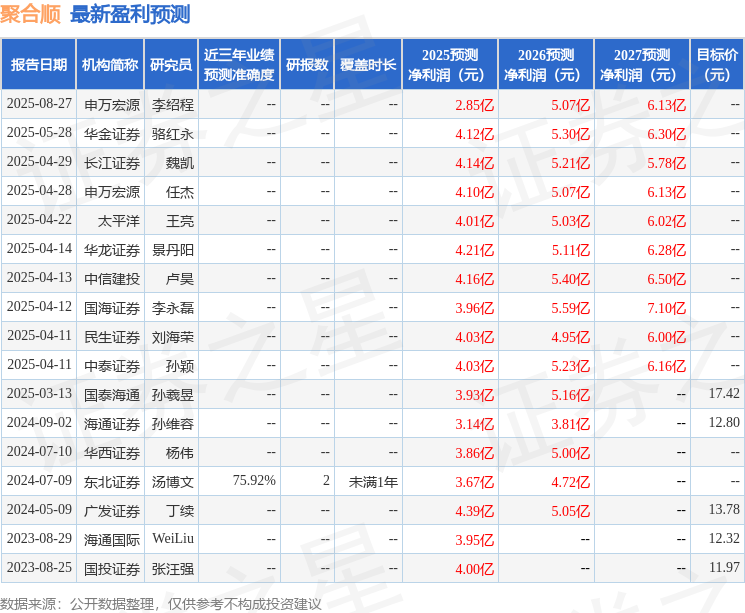This screenshot has height=613, width=745.
Task: Click analyst name 李永磊
Action: [x=173, y=308]
